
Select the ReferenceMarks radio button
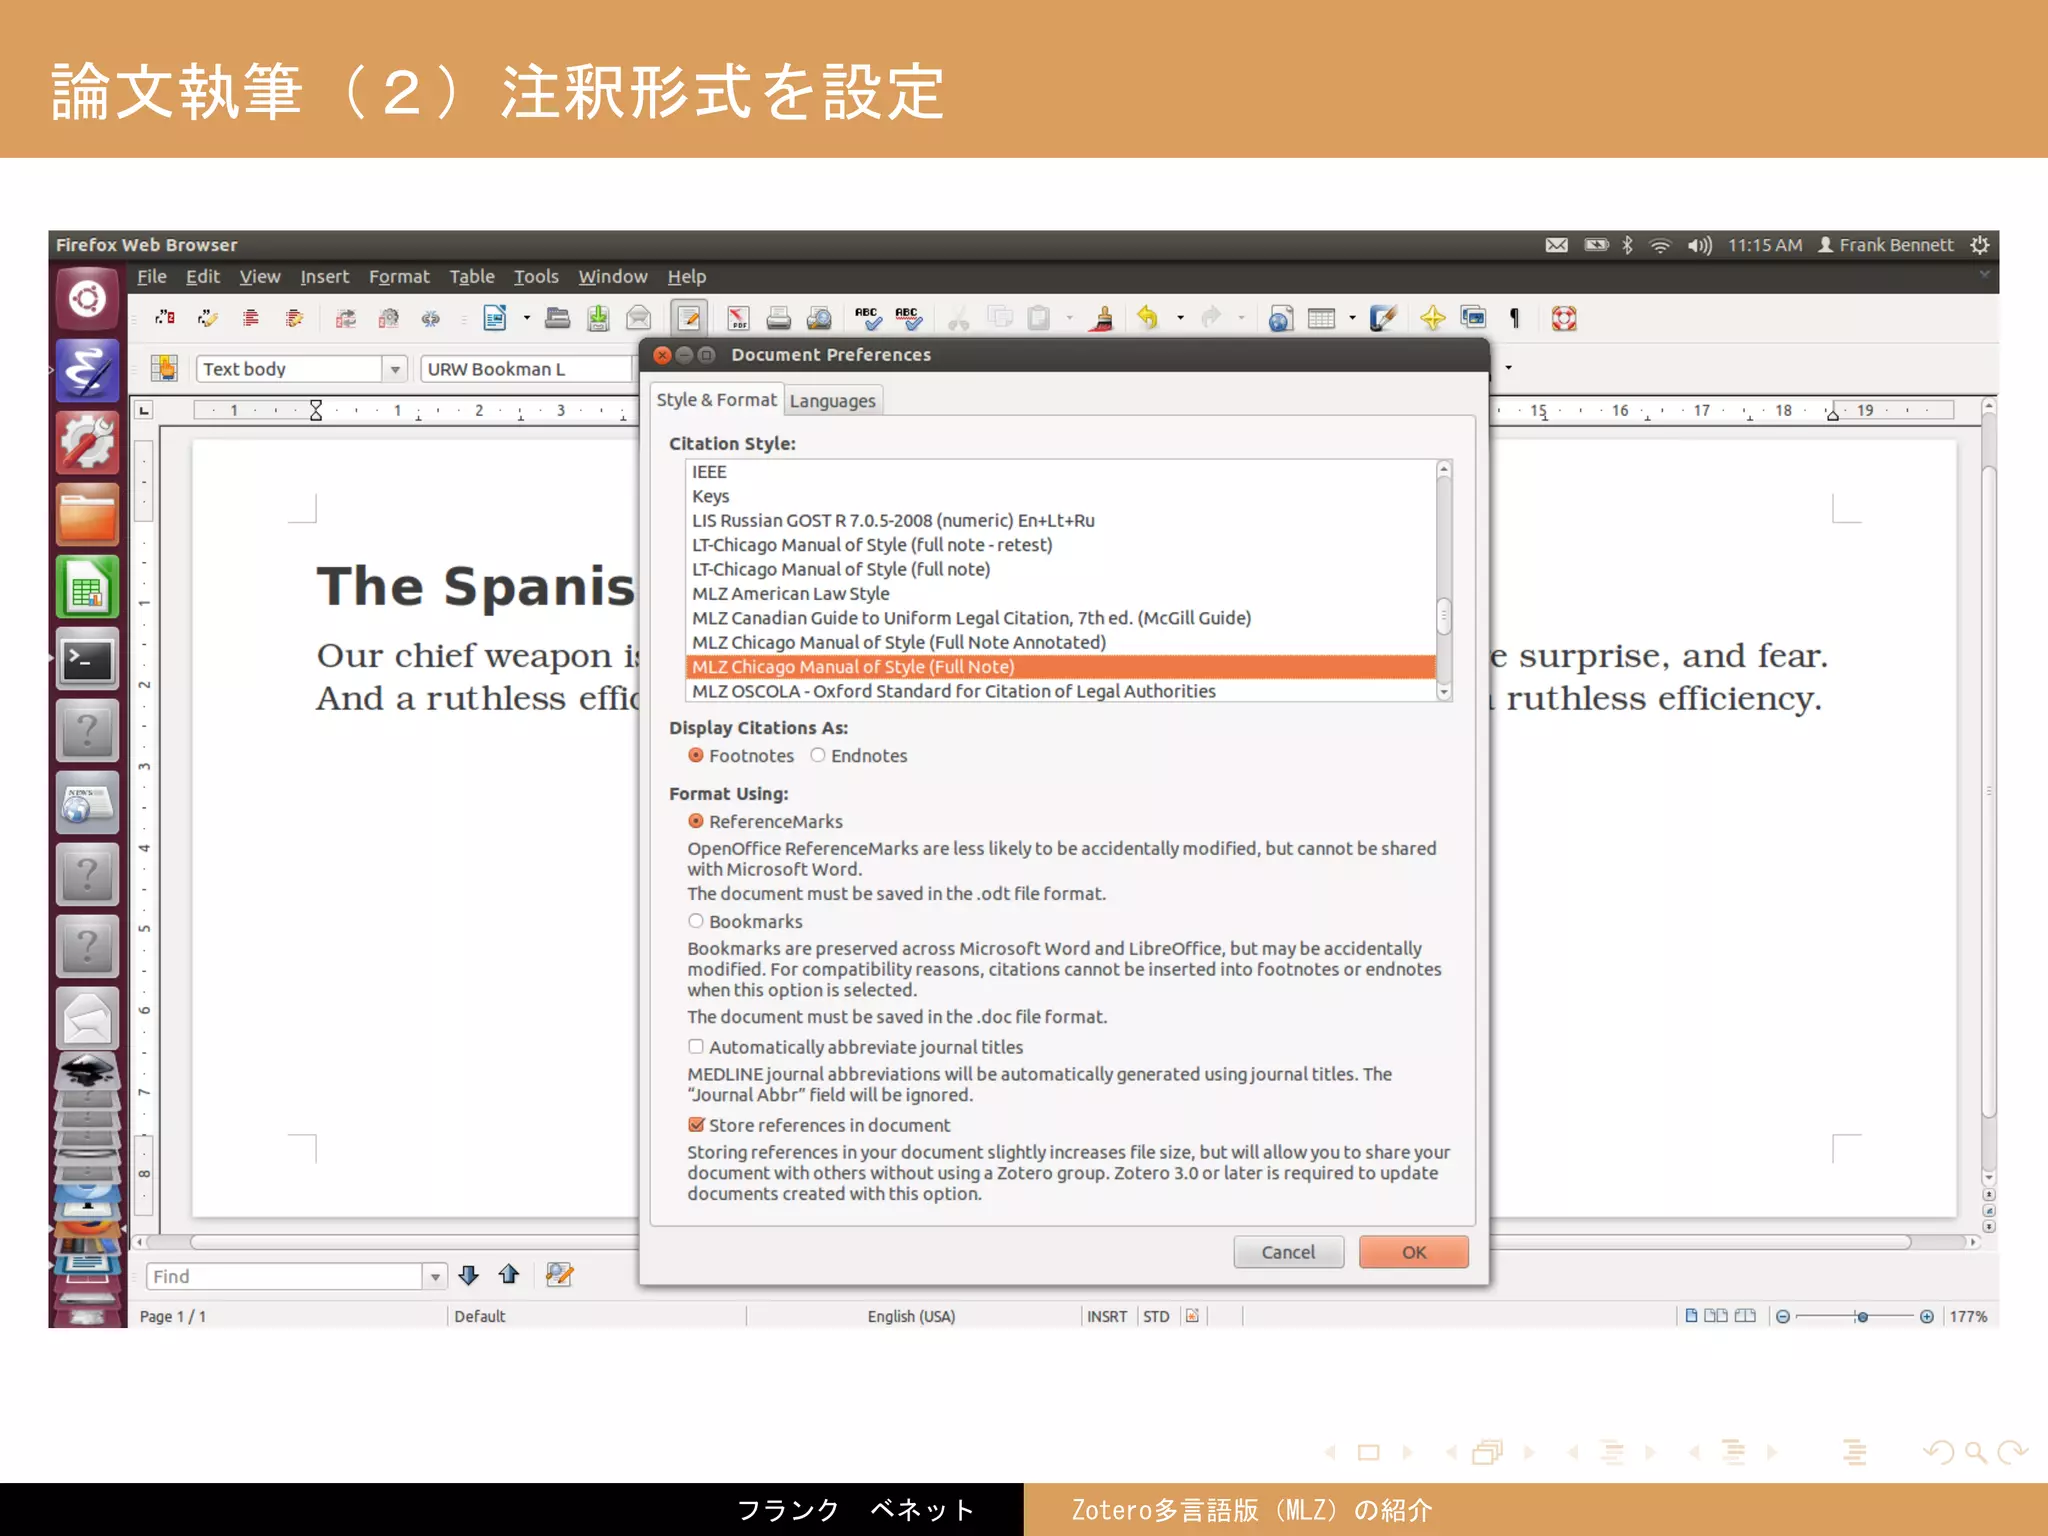click(696, 821)
